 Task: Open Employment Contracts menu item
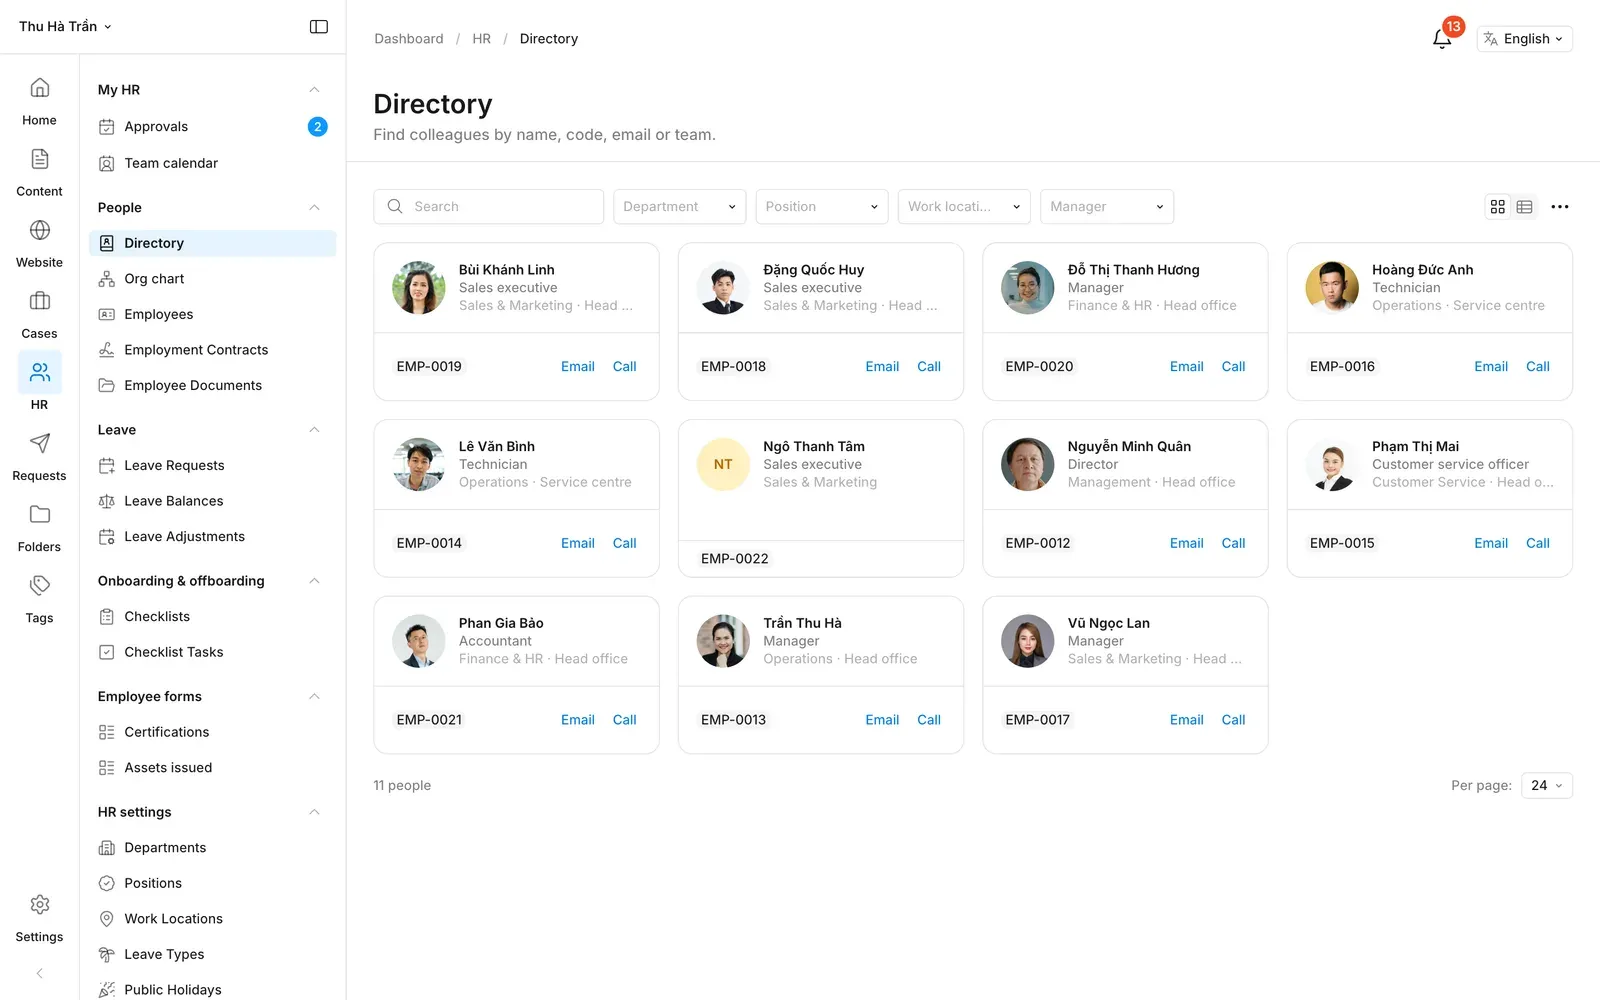212,350
